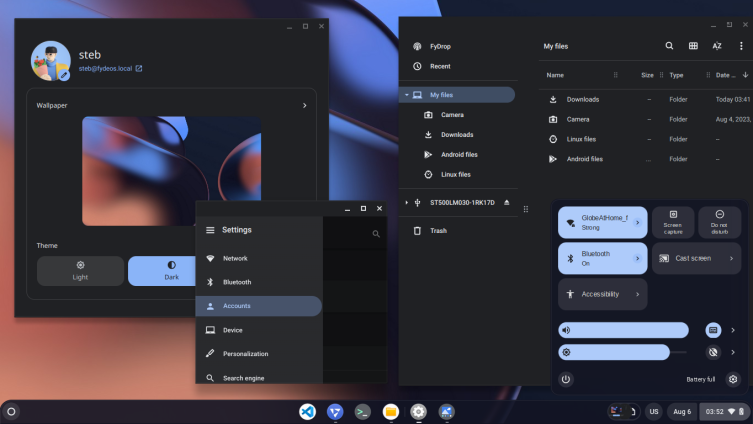Screen dimensions: 753x424
Task: Expand Cast screen options arrow
Action: click(x=731, y=258)
